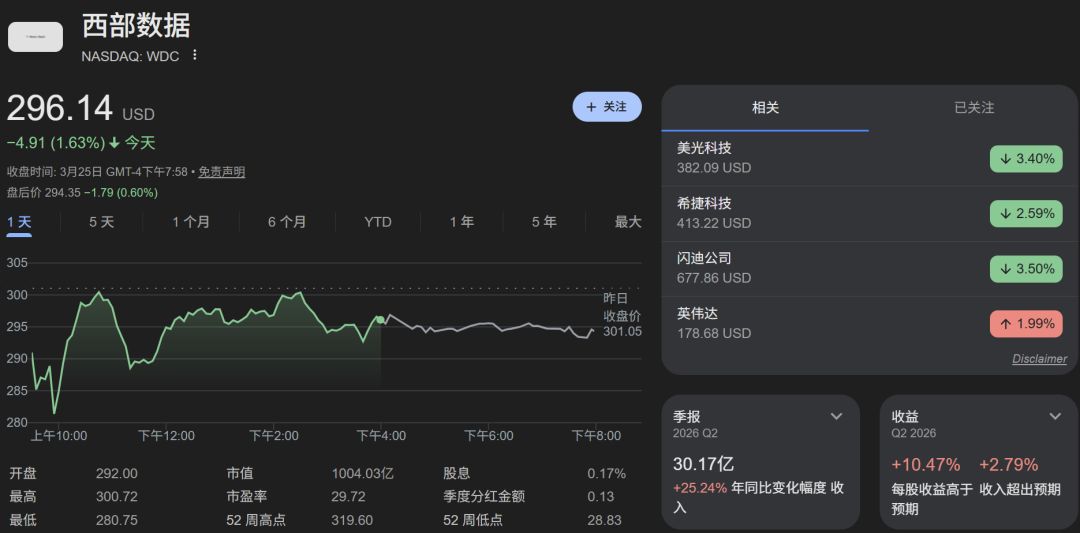The height and width of the screenshot is (533, 1080).
Task: Show the YTD chart range
Action: (377, 222)
